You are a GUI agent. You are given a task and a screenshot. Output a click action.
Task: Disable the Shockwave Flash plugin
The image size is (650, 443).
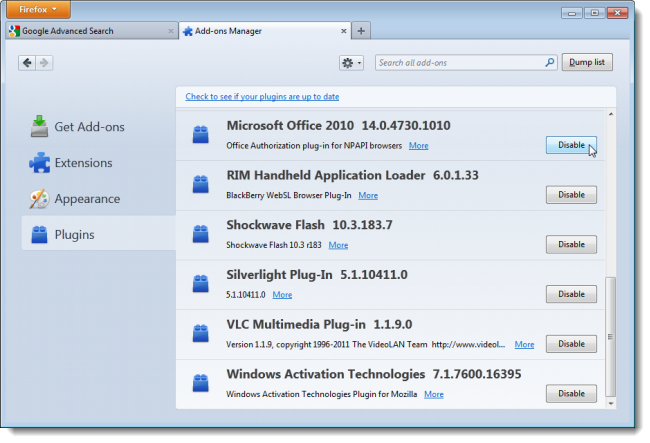[x=571, y=244]
